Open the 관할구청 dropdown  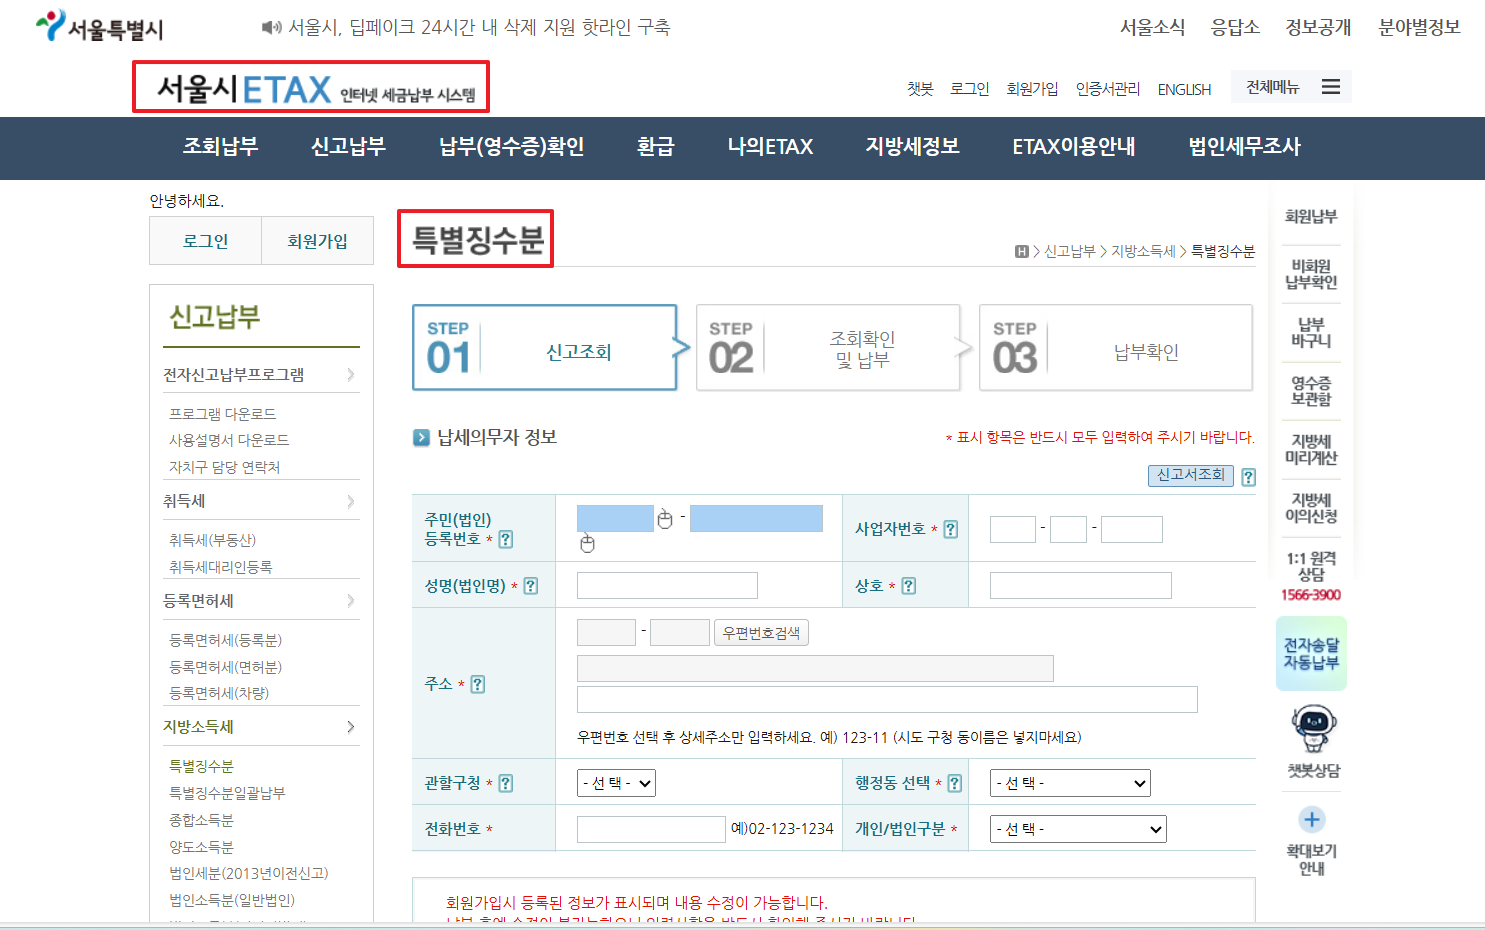click(x=616, y=783)
